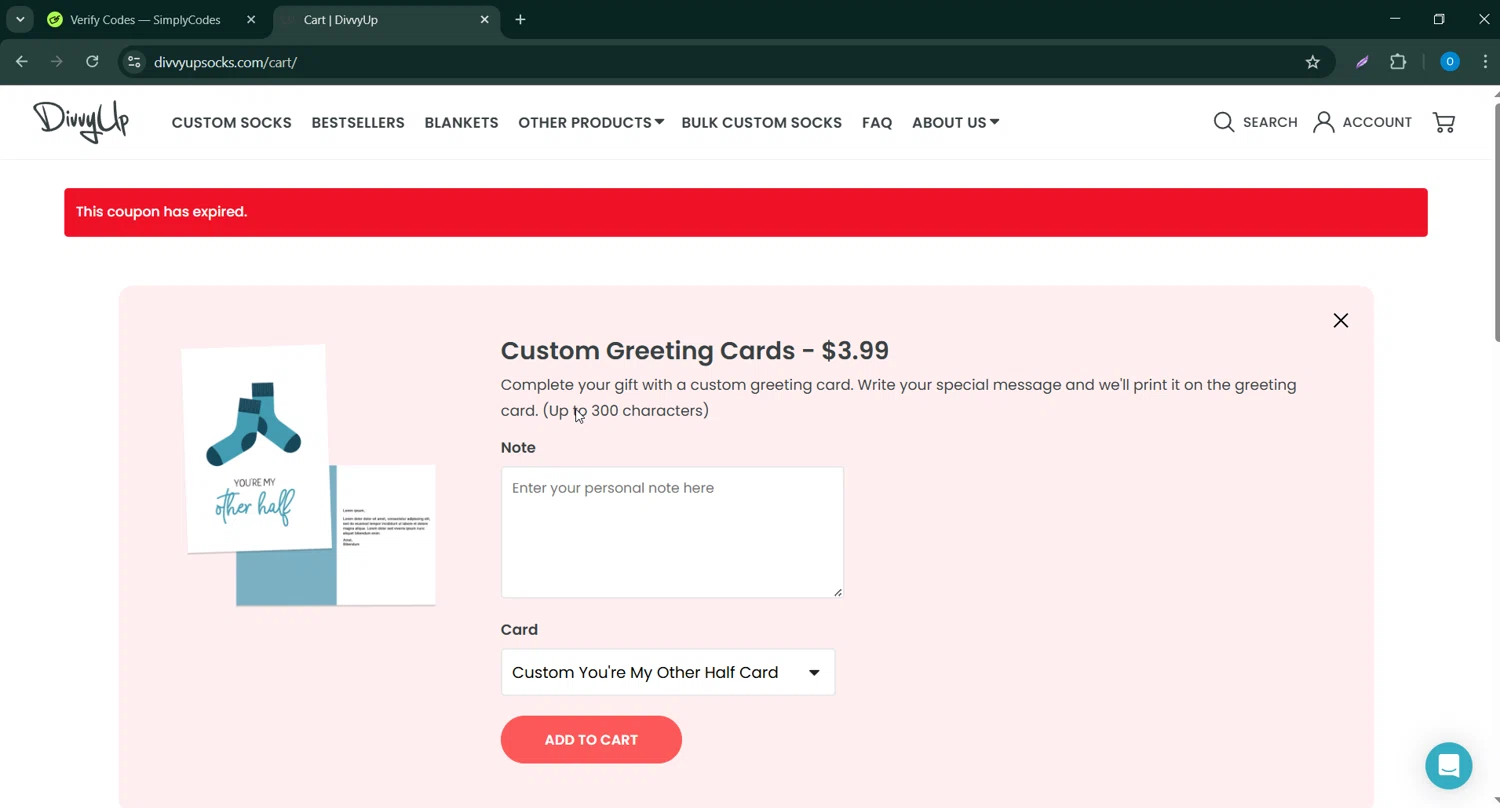Click the search magnifier icon
The image size is (1500, 808).
coord(1224,122)
